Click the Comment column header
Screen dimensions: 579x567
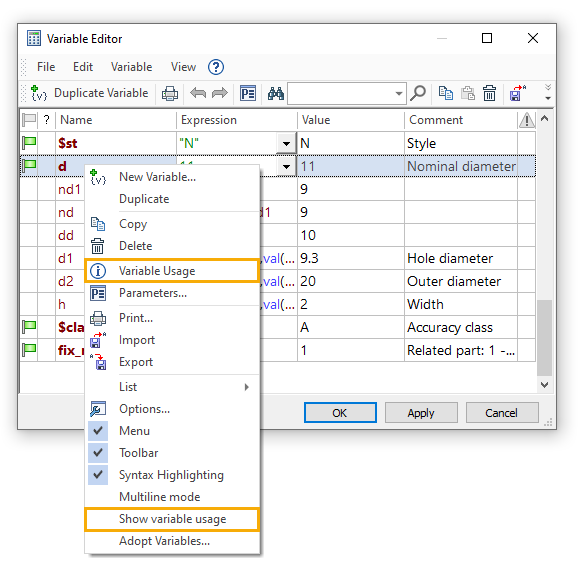coord(461,120)
